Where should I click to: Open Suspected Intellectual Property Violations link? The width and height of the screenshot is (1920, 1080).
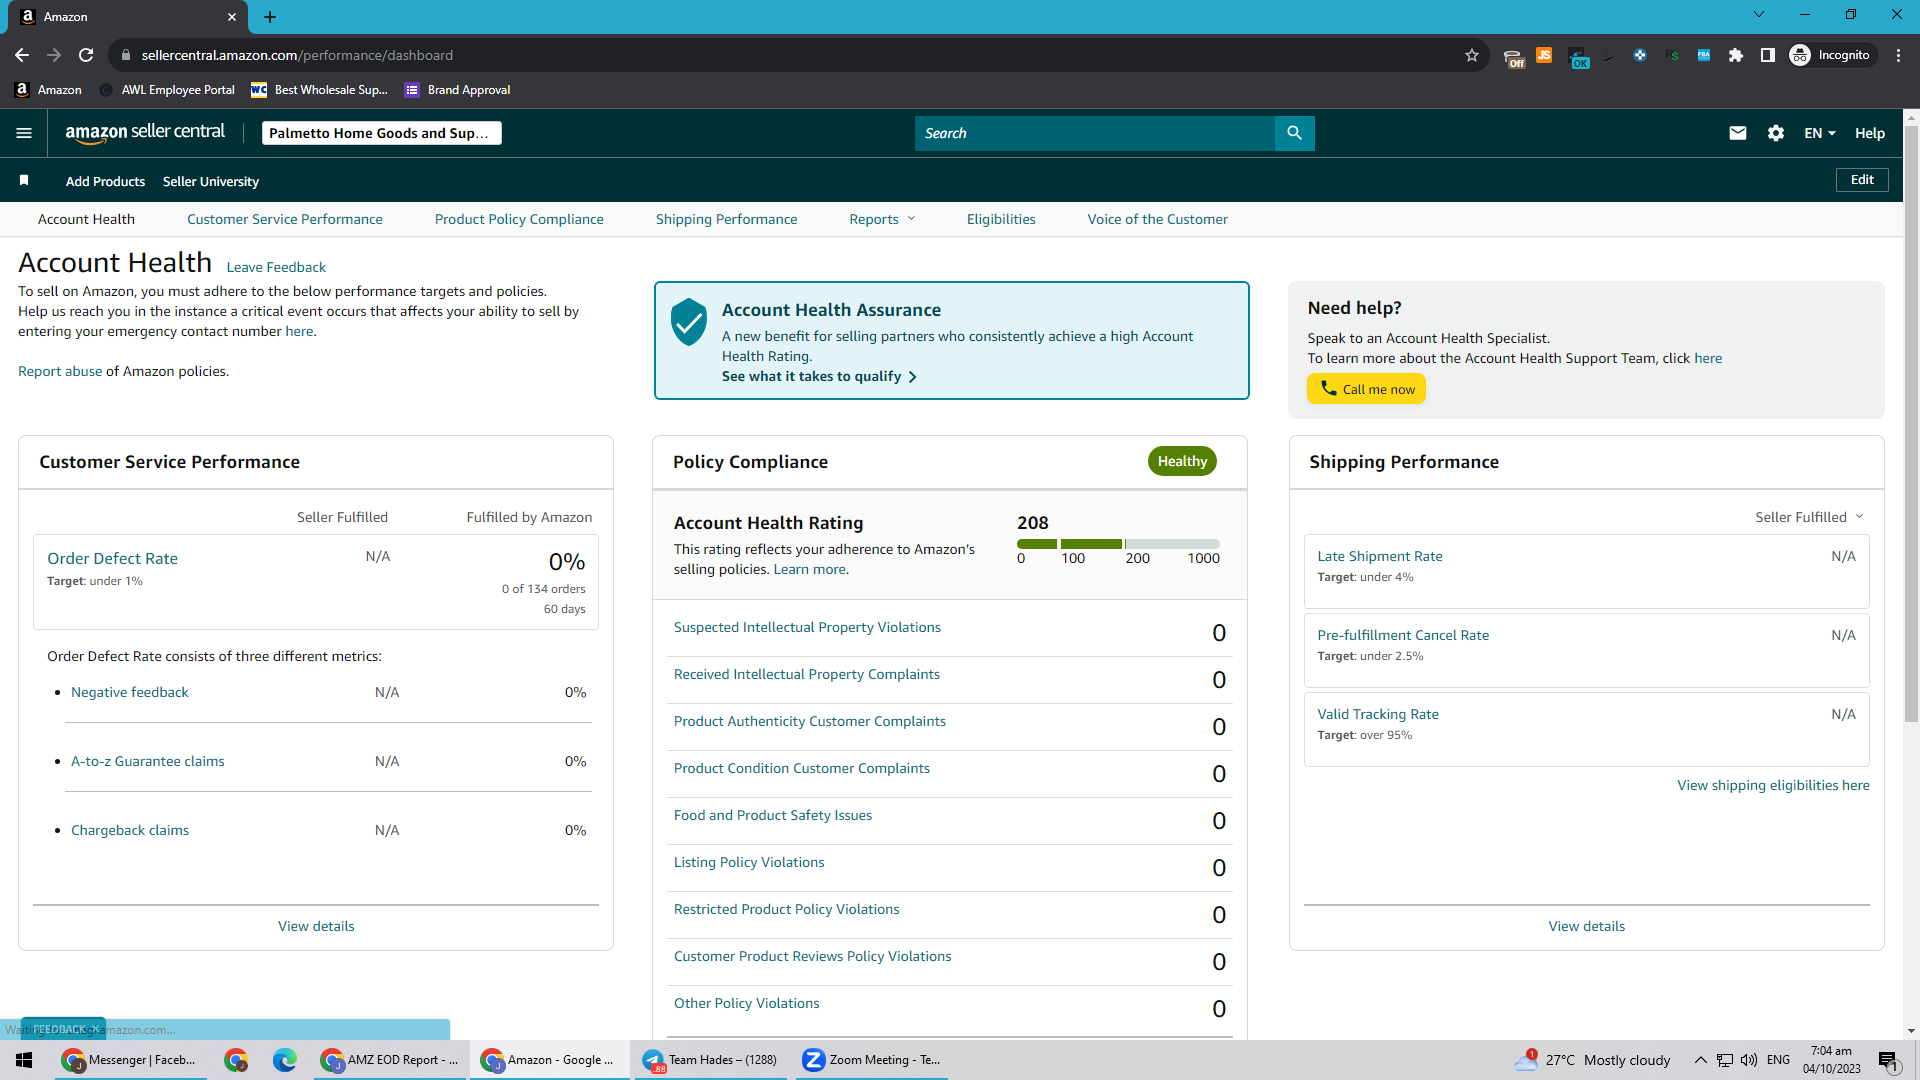tap(807, 627)
